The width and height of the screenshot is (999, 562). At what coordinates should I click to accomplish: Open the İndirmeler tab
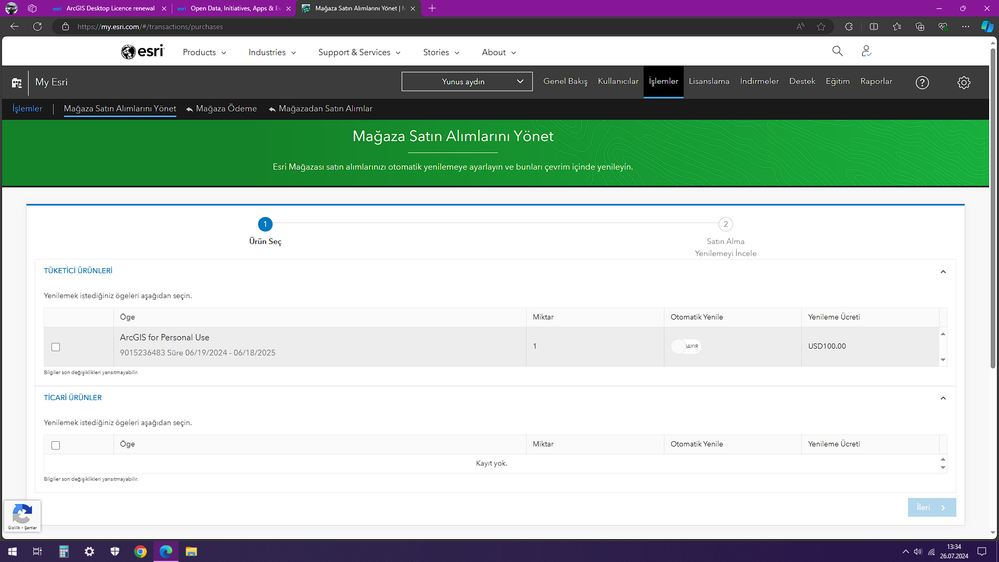coord(759,82)
